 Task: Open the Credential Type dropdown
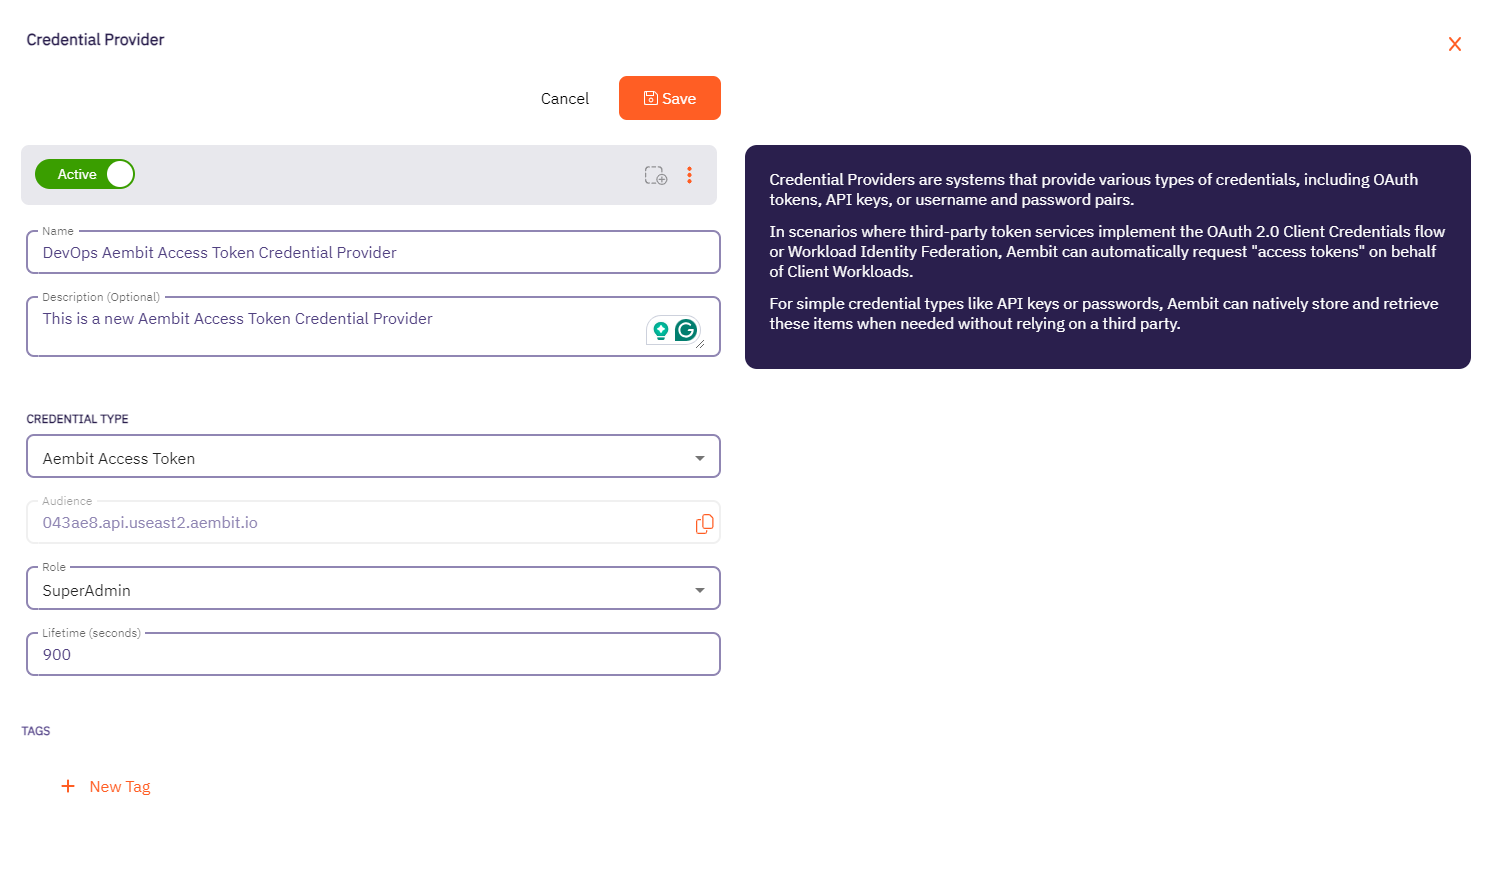point(373,457)
